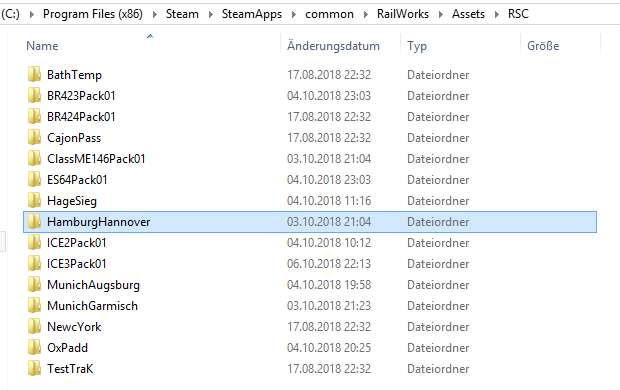Navigate to Assets in the breadcrumb
This screenshot has width=620, height=390.
[x=468, y=14]
